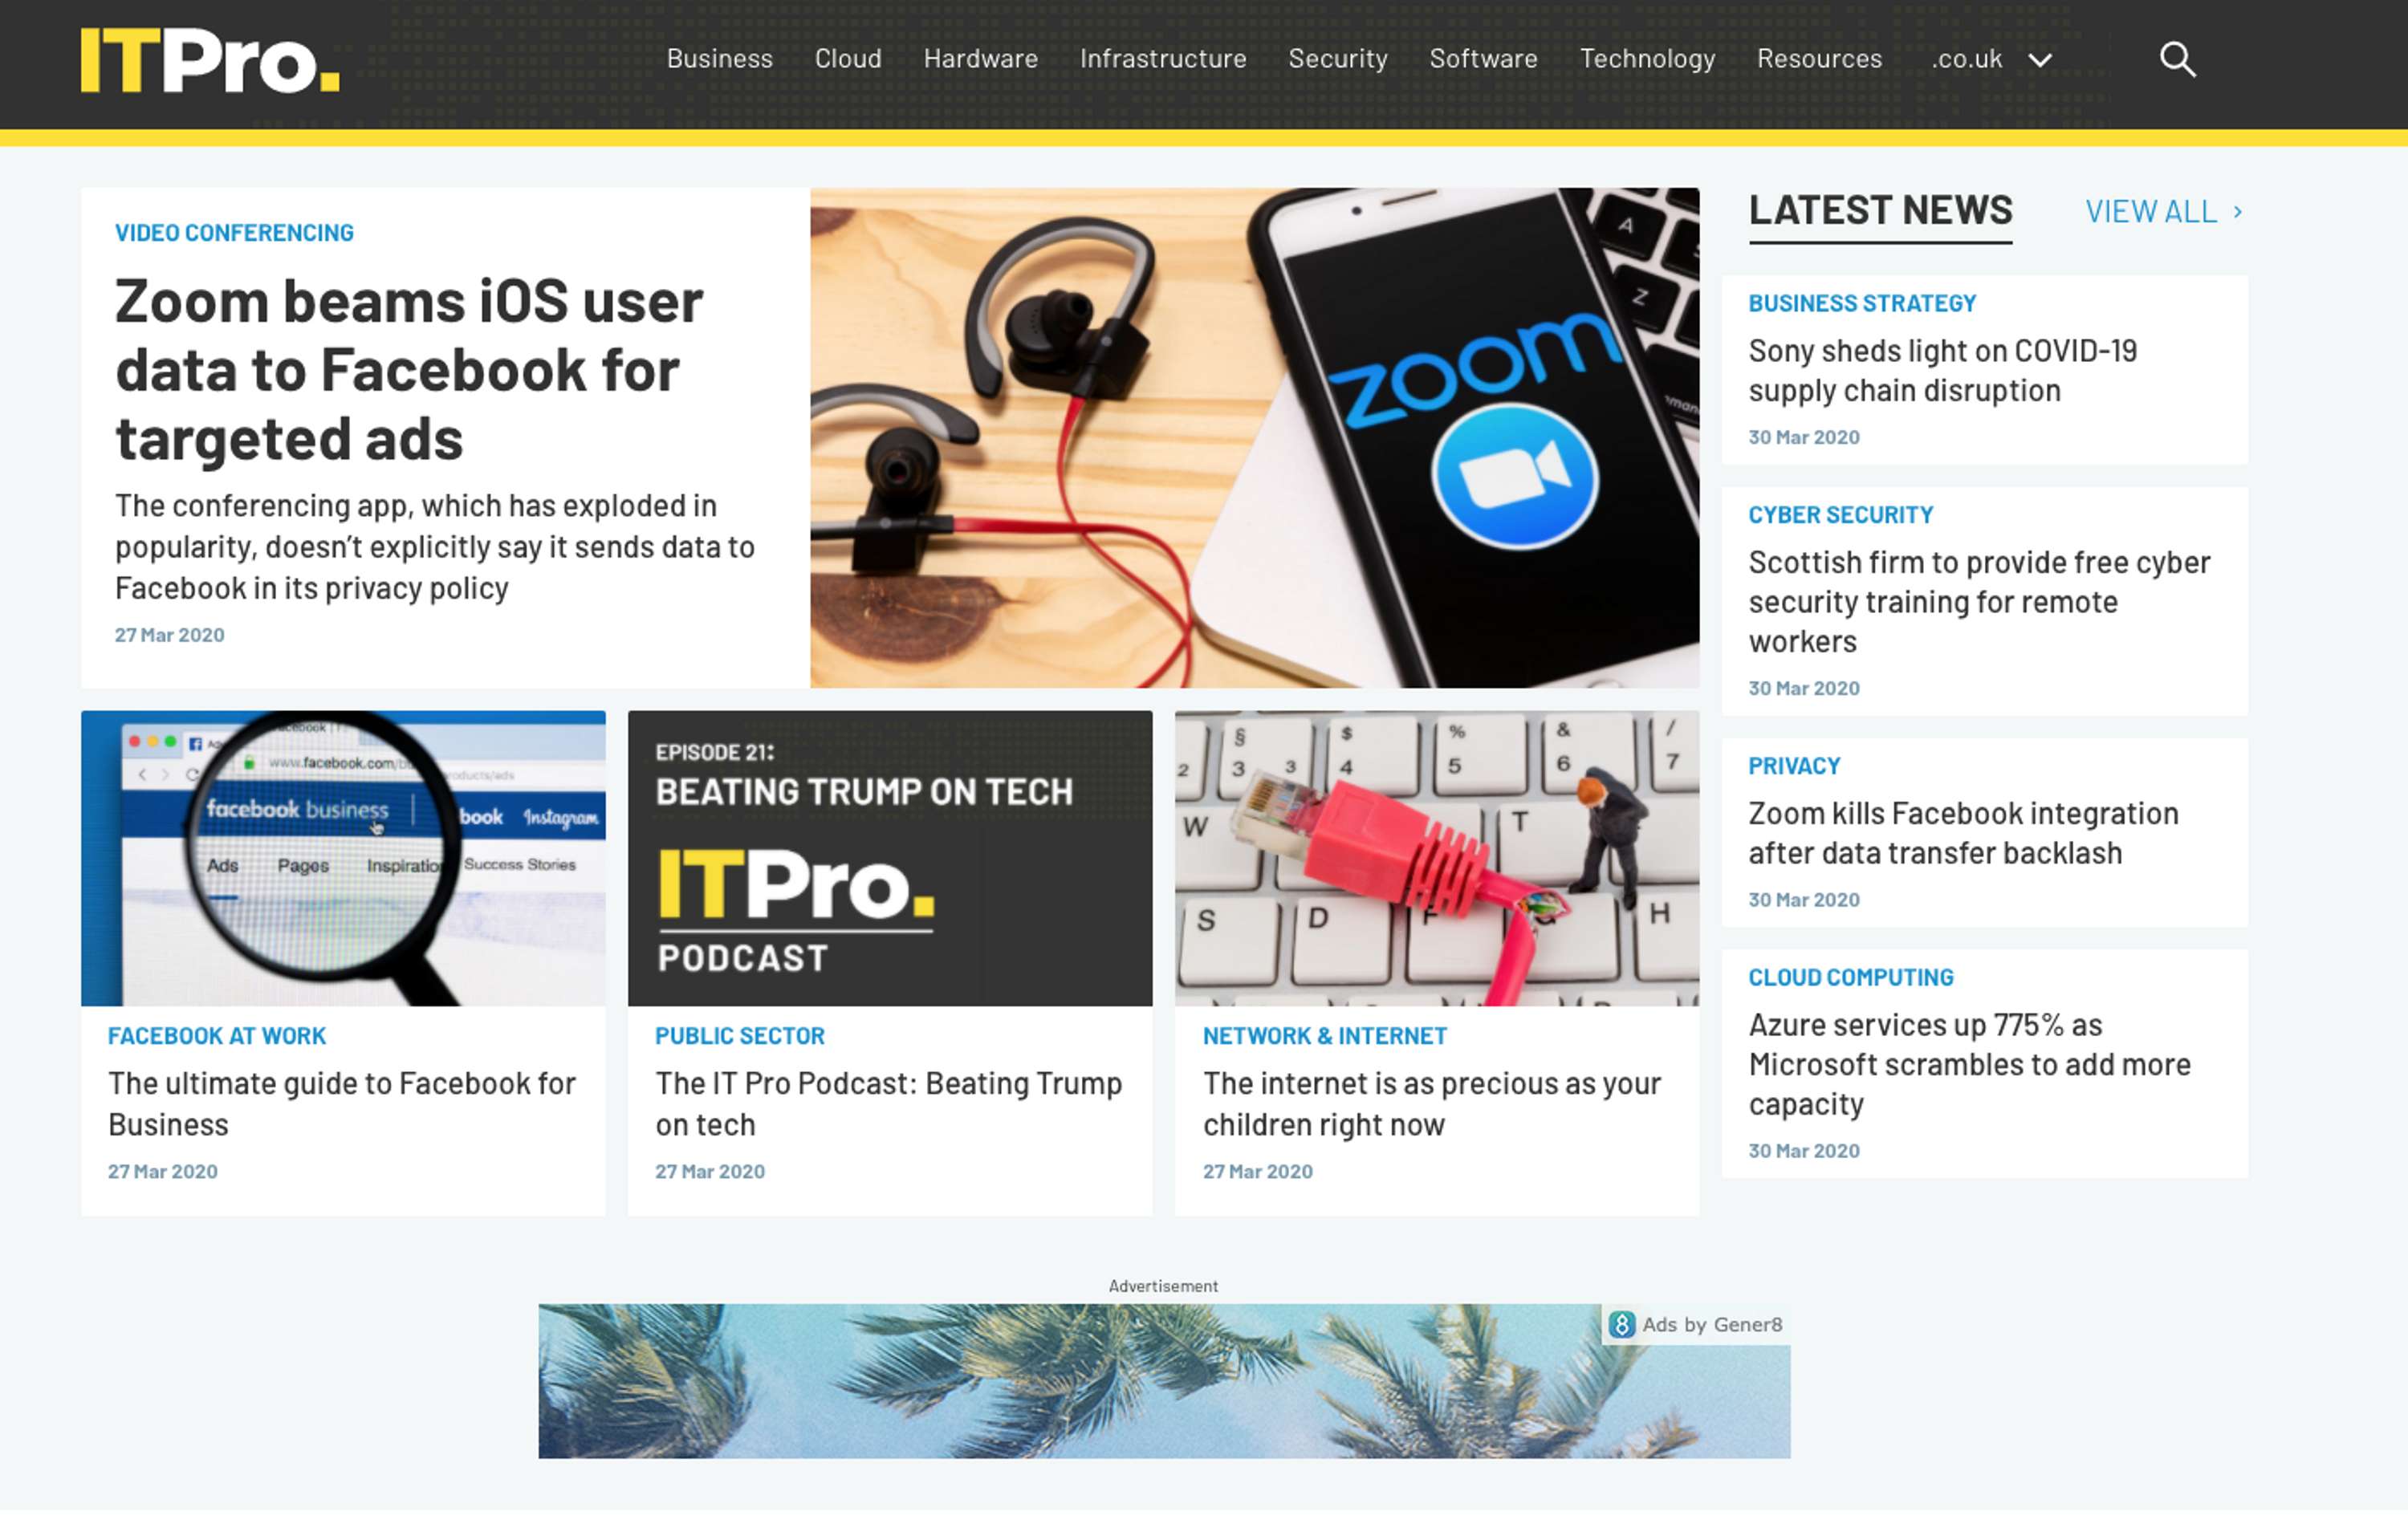Click the date under Azure services story
This screenshot has height=1536, width=2408.
1804,1150
